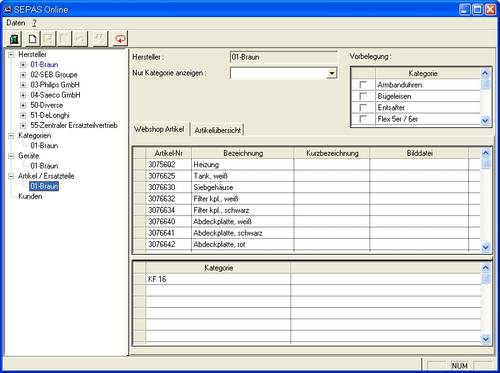Minimize the SEPAS Online window
Image resolution: width=500 pixels, height=373 pixels.
click(x=465, y=9)
